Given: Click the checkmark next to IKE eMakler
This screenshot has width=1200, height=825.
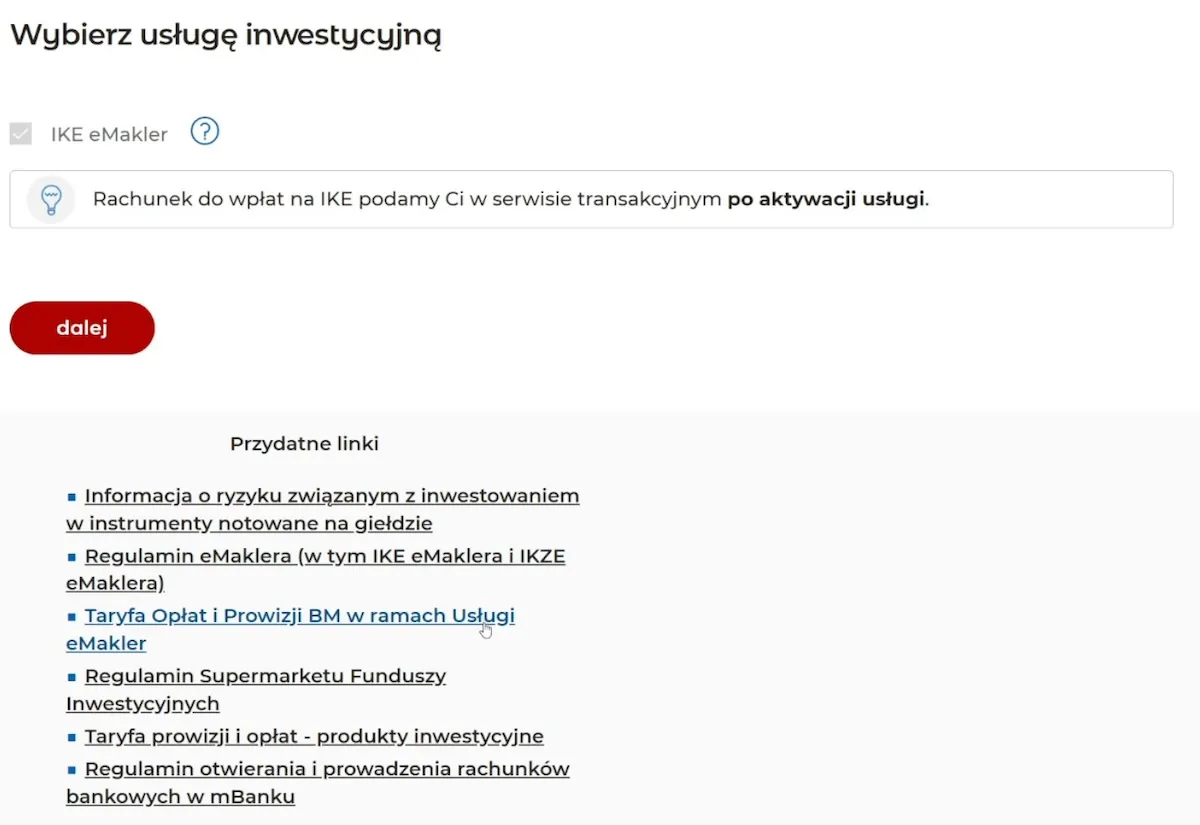Looking at the screenshot, I should 20,133.
